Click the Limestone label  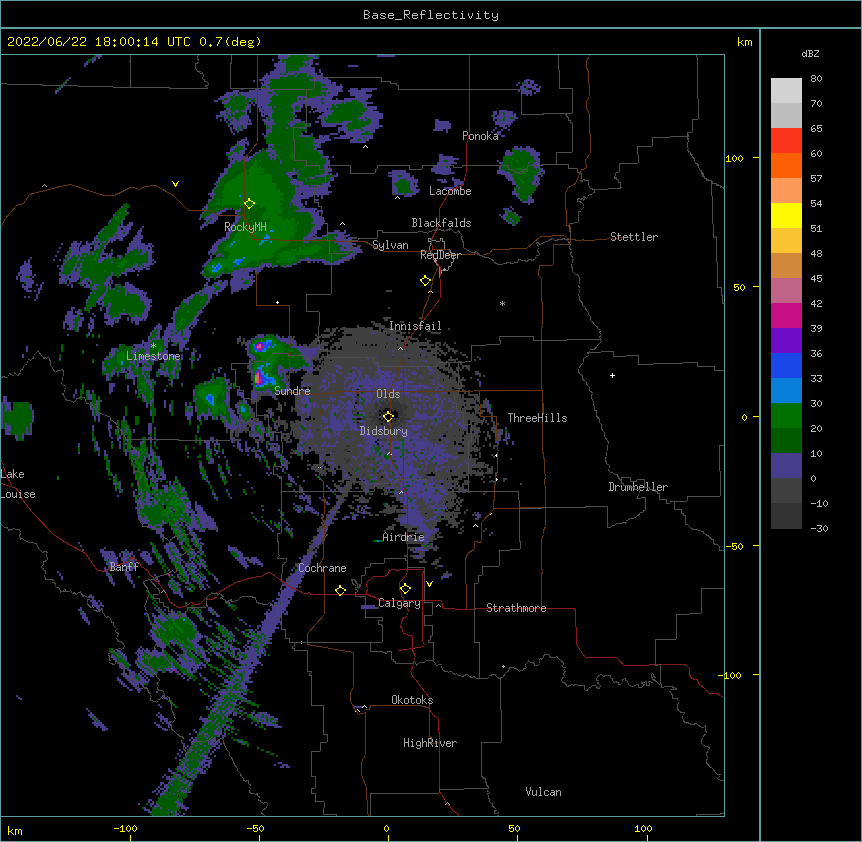[x=153, y=356]
